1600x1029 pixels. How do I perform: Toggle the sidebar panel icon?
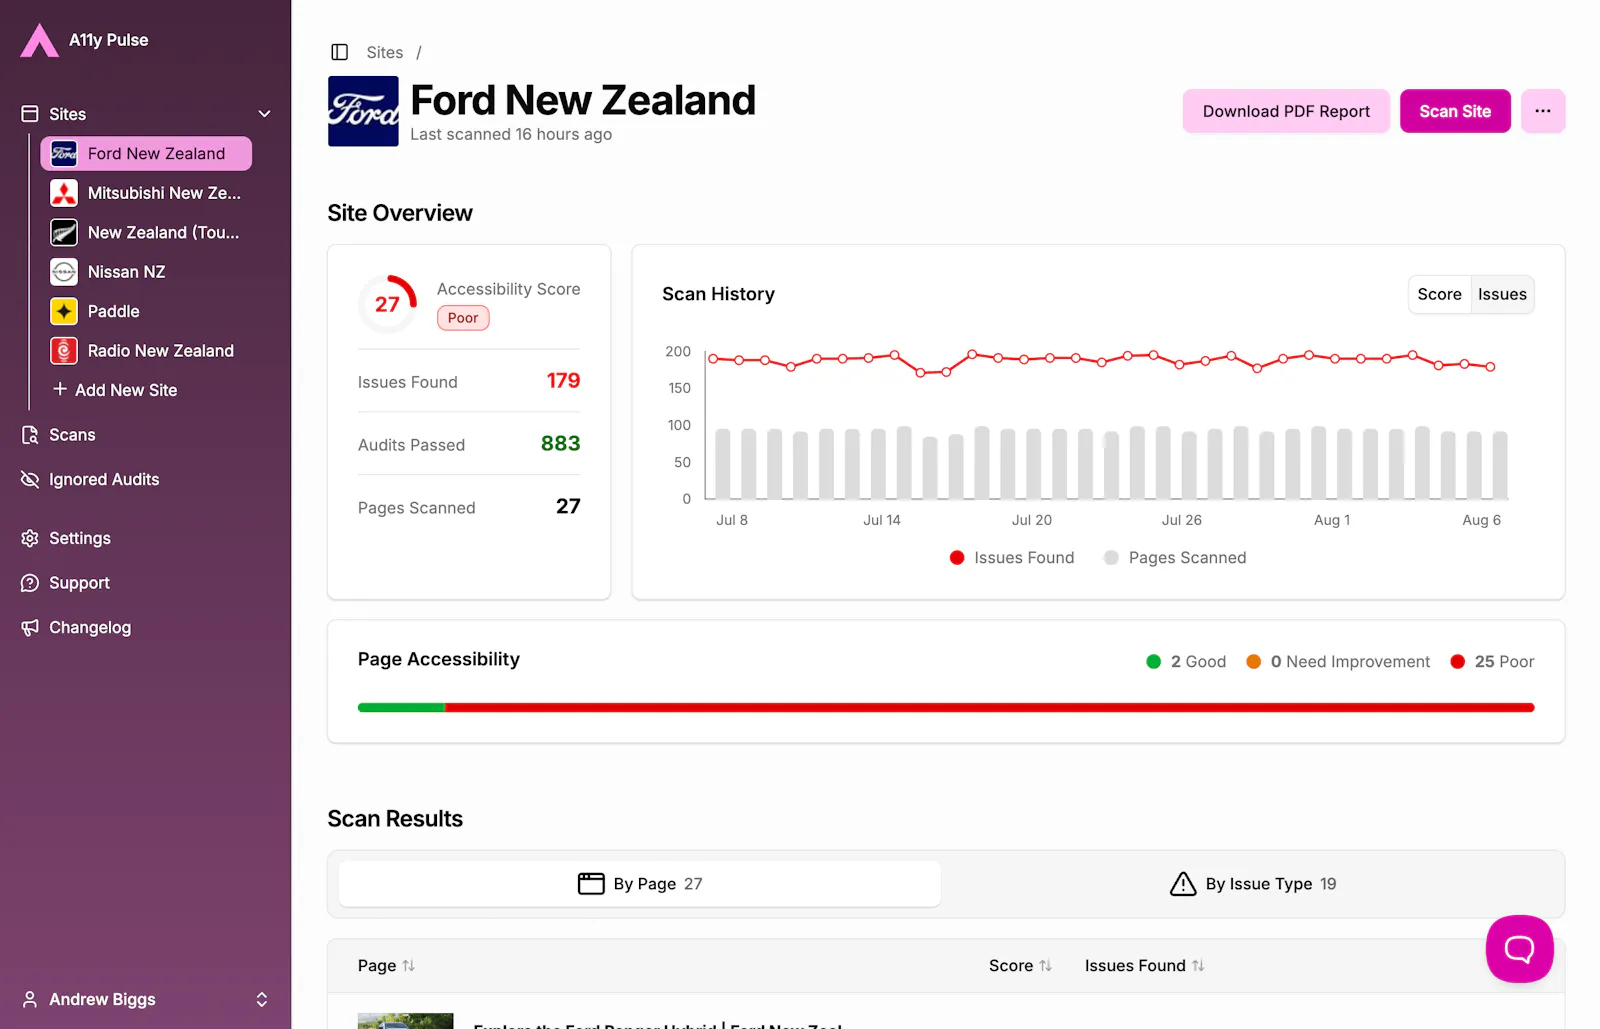(x=340, y=52)
